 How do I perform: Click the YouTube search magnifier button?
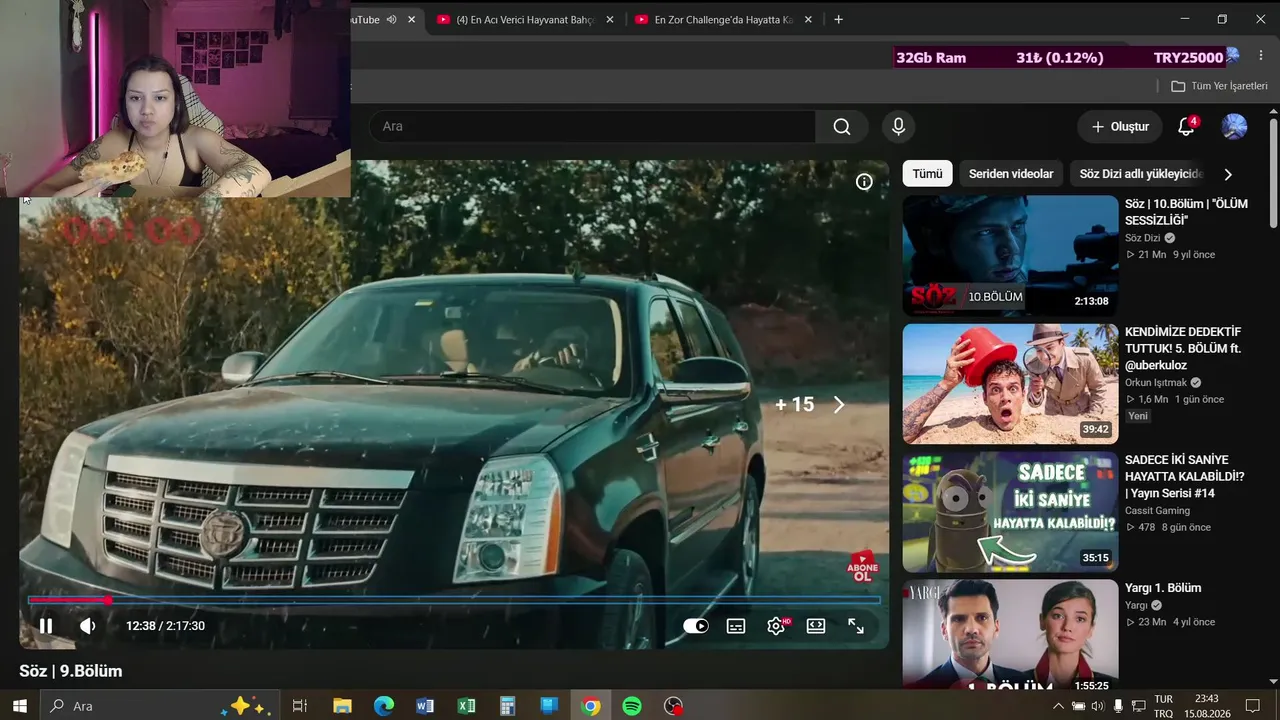tap(842, 127)
